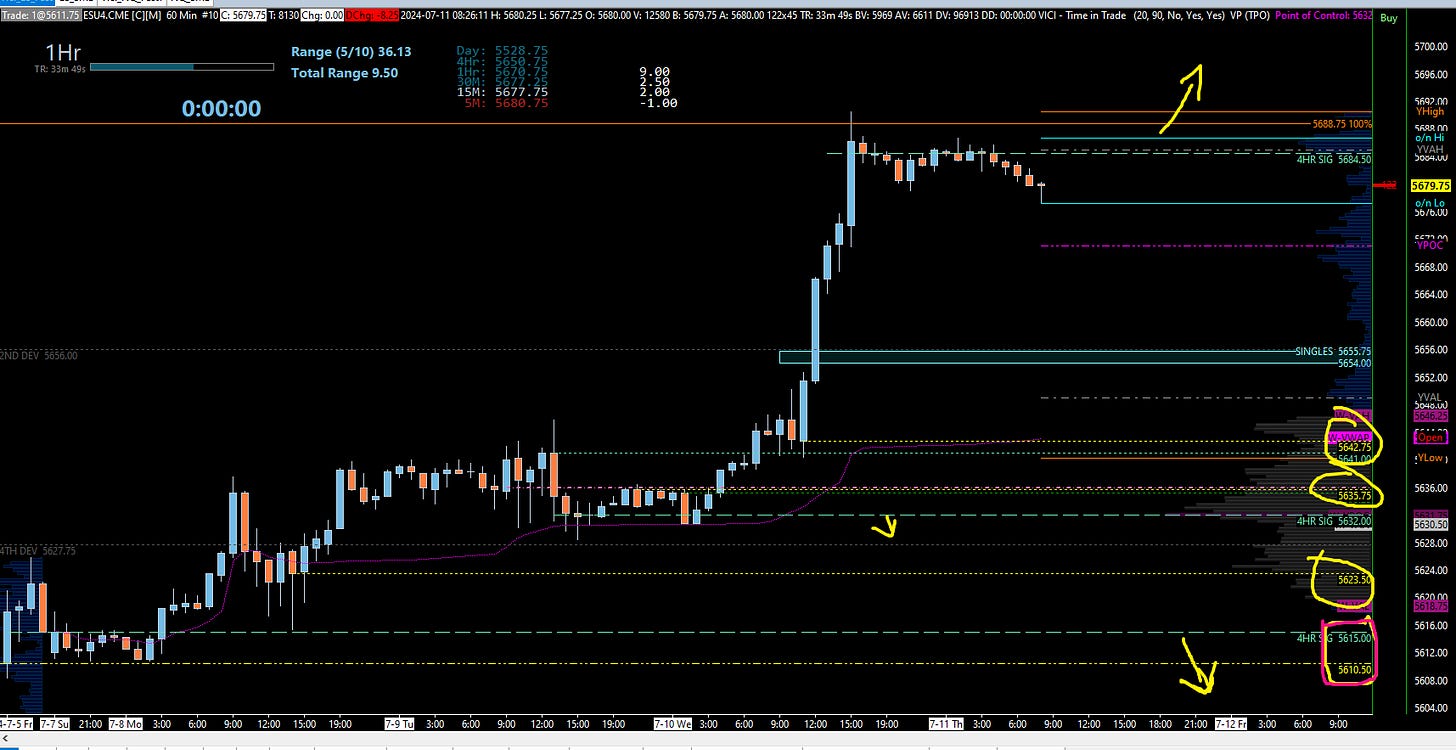Click the o/n Hi marker on price axis
Screen dimensions: 1456x750
[1430, 138]
